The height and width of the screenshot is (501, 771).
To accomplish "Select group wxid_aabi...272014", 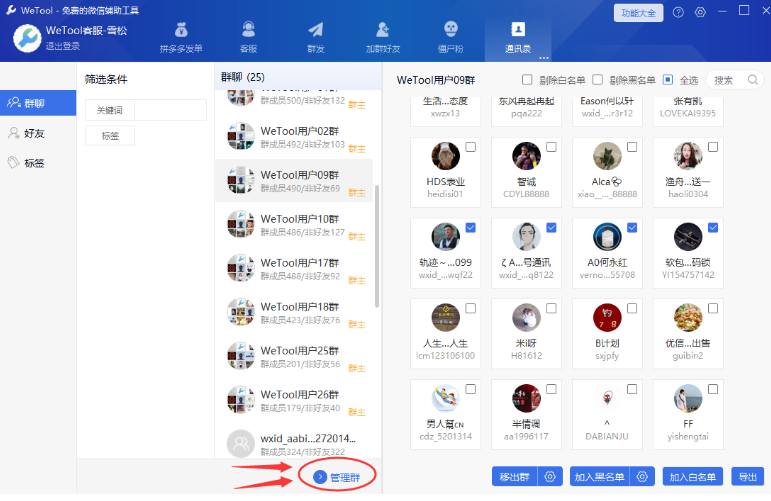I will pos(294,442).
